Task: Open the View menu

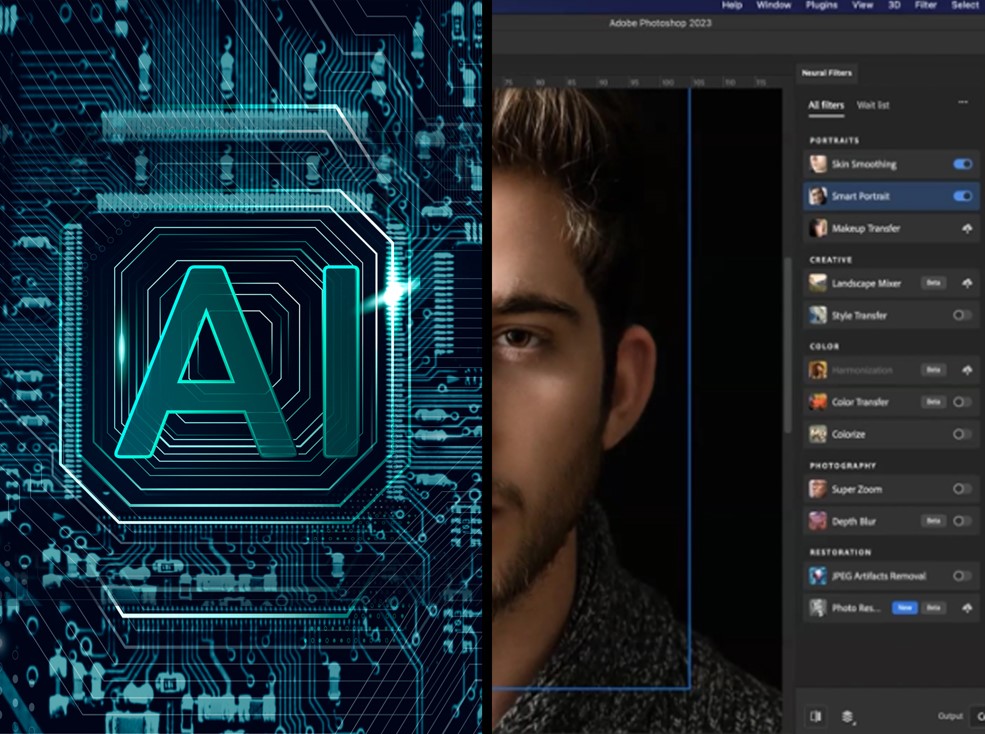Action: click(863, 5)
